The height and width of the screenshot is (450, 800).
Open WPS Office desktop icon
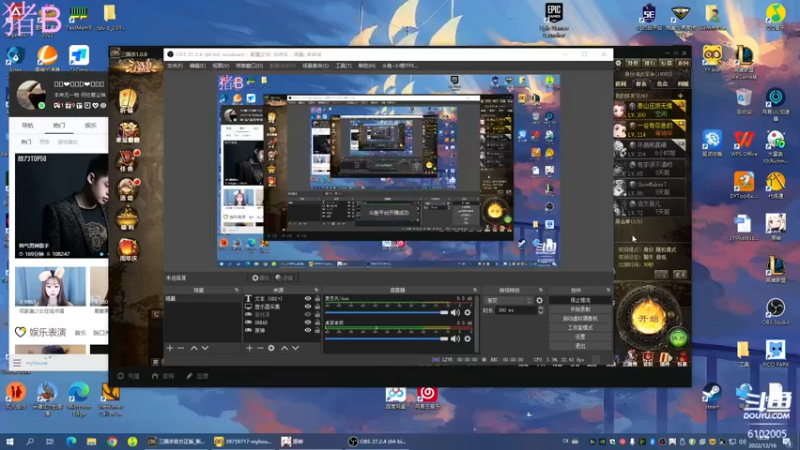point(743,143)
